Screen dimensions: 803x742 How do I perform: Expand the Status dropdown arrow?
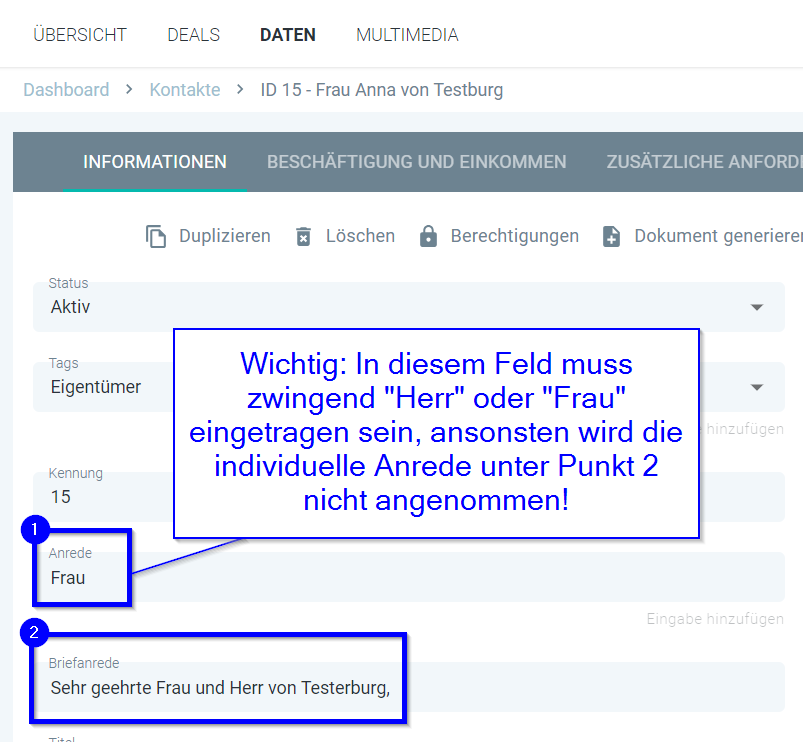[757, 307]
